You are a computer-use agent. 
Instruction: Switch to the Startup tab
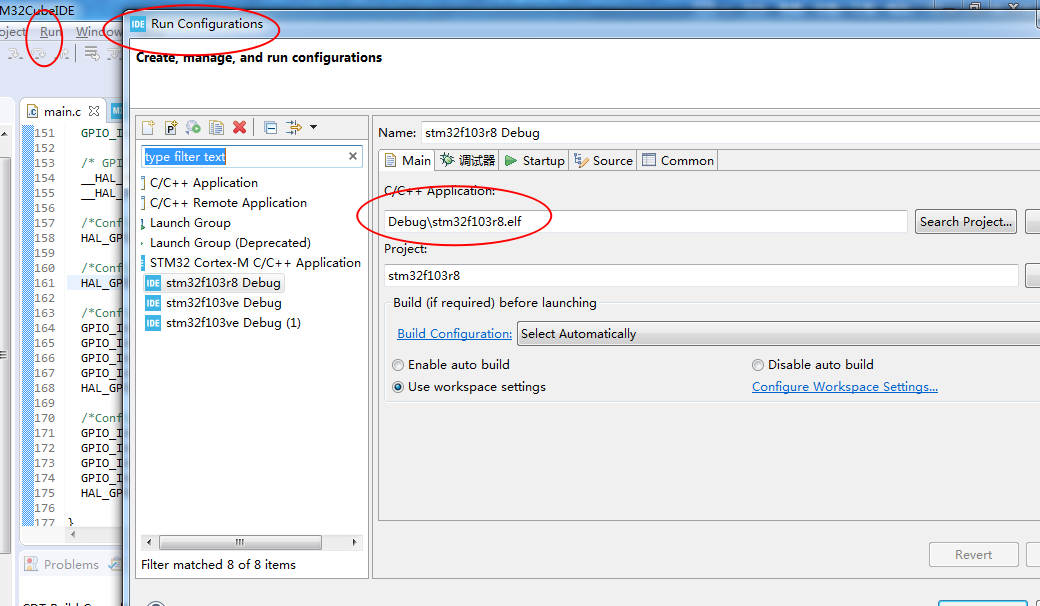[x=534, y=160]
